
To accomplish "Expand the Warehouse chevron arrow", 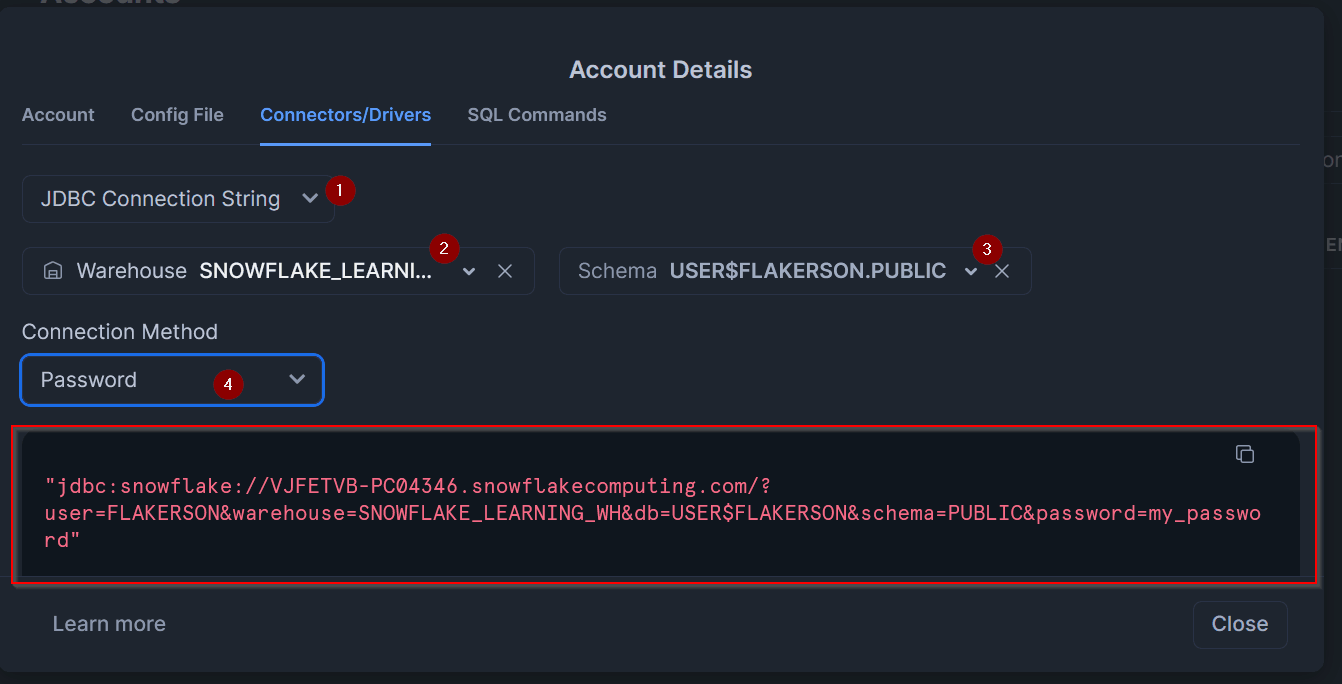I will pos(469,271).
